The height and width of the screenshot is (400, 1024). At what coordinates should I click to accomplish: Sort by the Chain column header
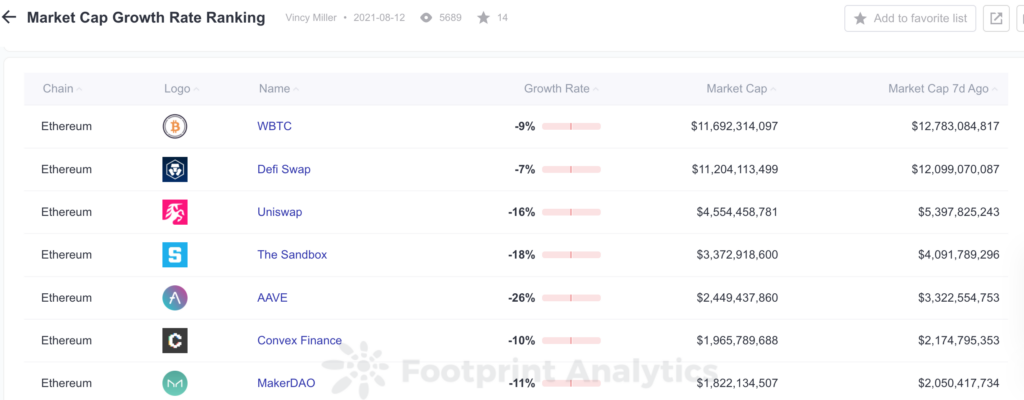click(x=58, y=89)
